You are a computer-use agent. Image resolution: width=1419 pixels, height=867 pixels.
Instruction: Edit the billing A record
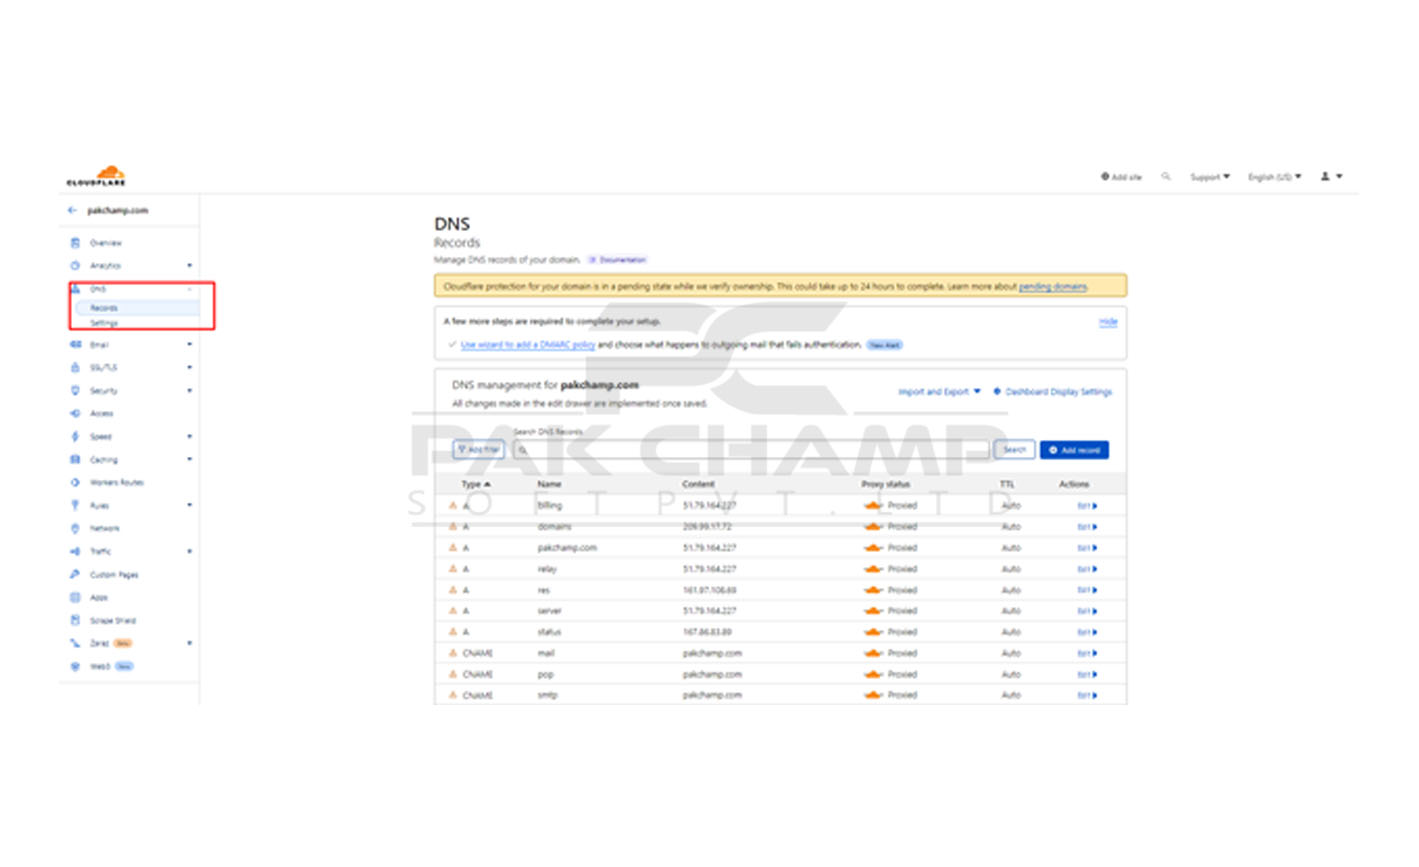click(1087, 506)
